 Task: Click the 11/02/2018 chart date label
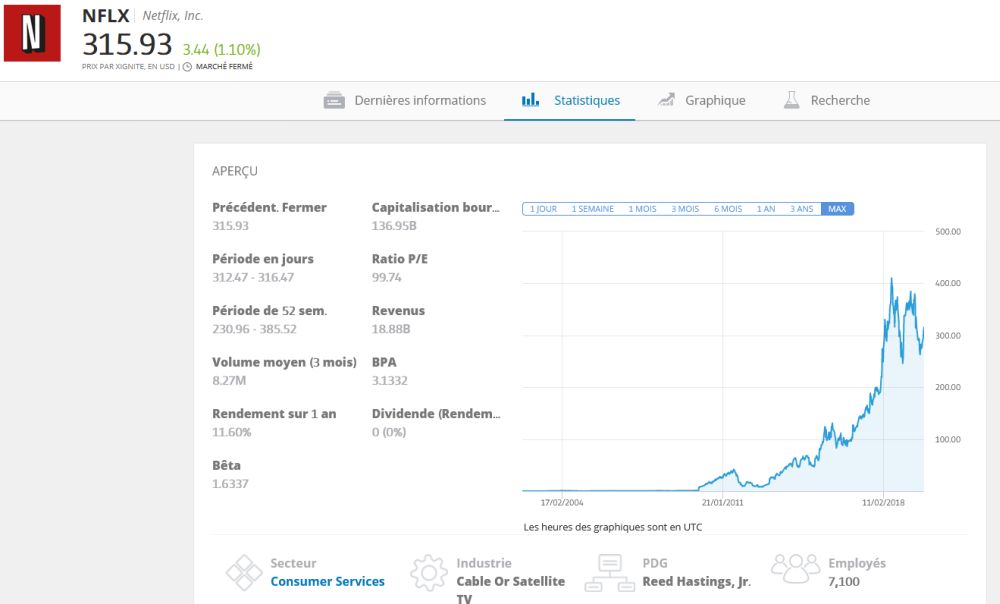point(883,503)
